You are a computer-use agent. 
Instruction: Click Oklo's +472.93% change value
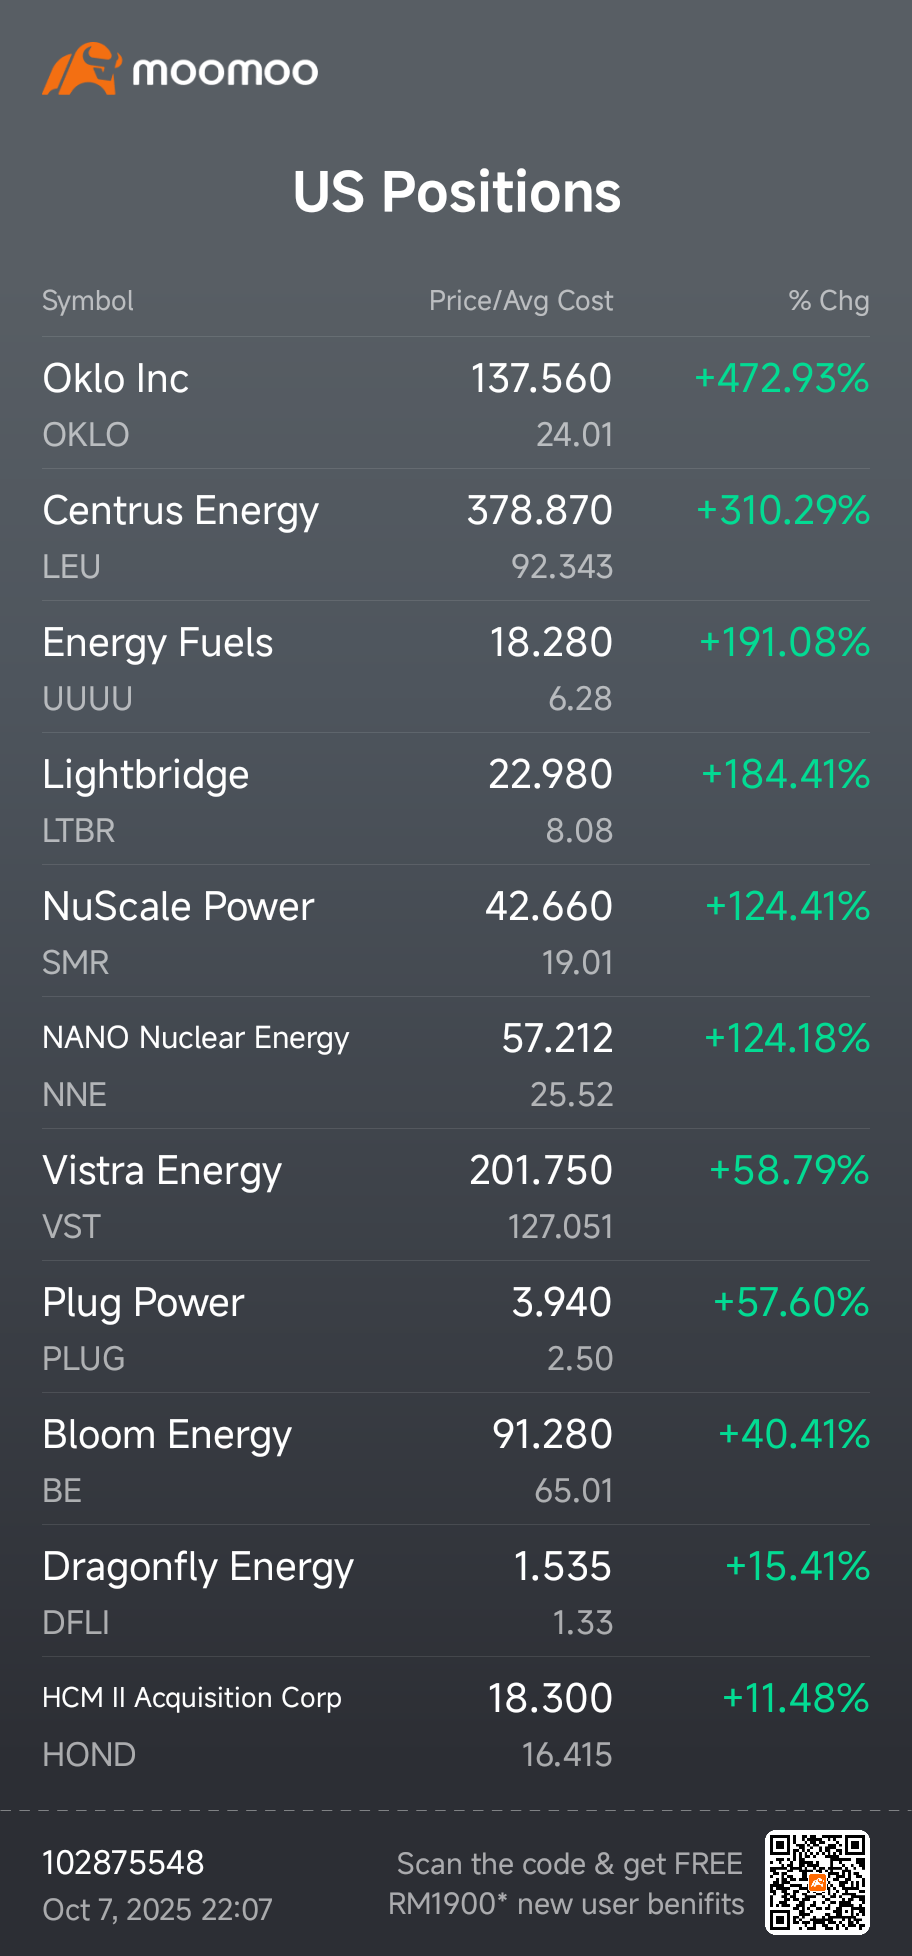pos(782,379)
